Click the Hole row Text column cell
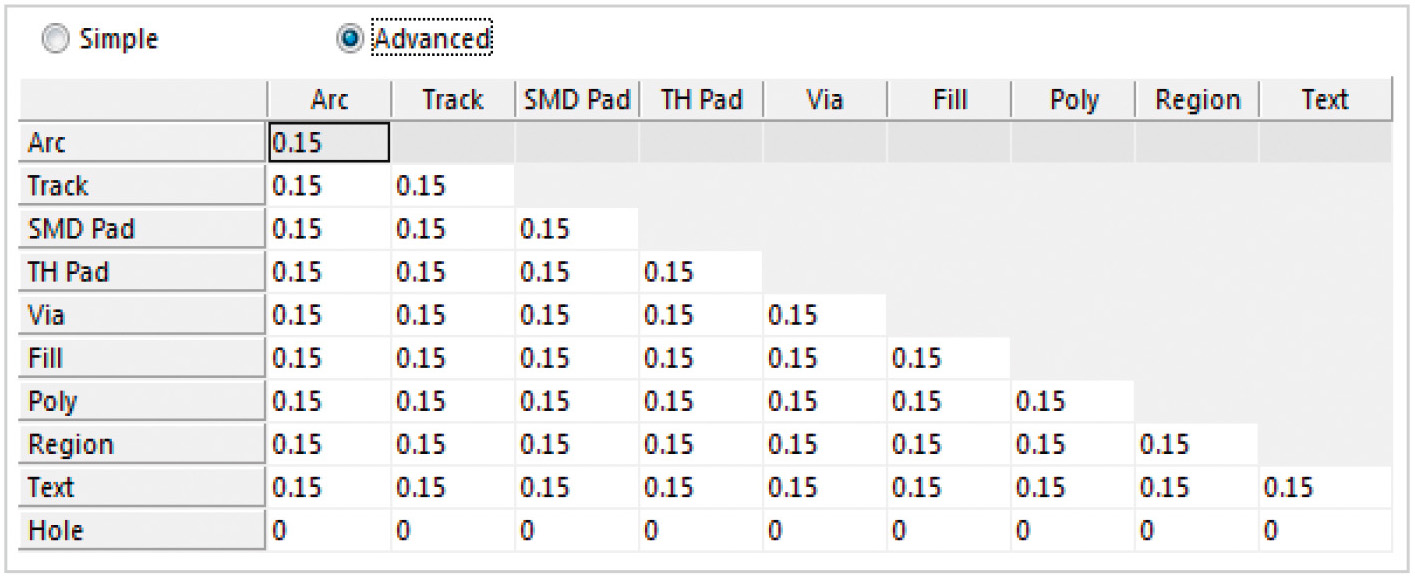This screenshot has width=1415, height=578. 1324,531
